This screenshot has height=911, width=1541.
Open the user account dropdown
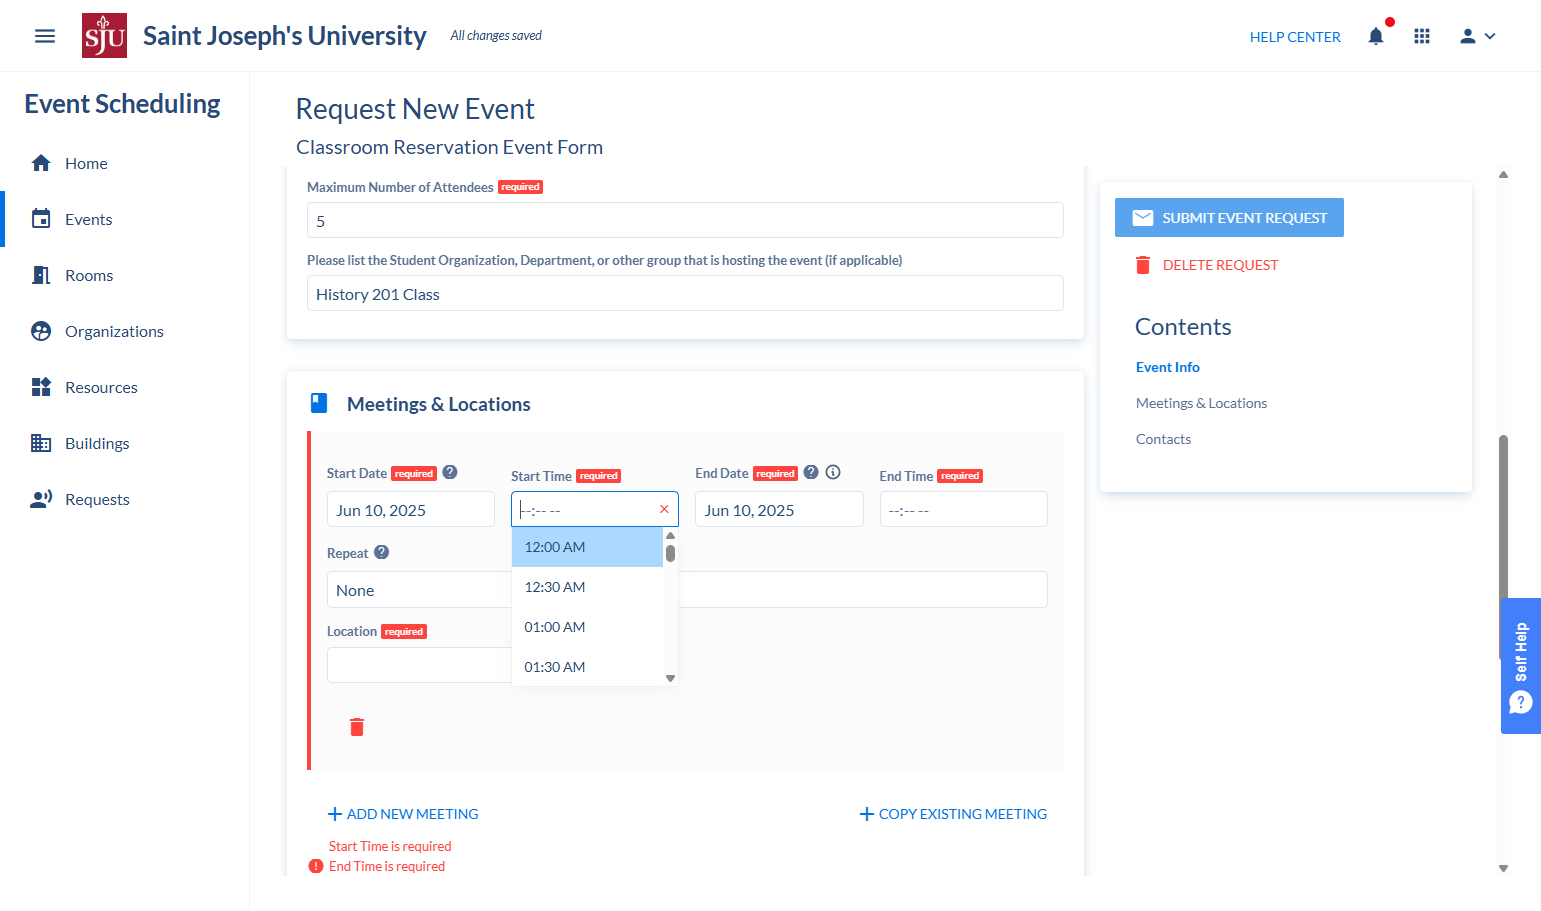coord(1477,36)
